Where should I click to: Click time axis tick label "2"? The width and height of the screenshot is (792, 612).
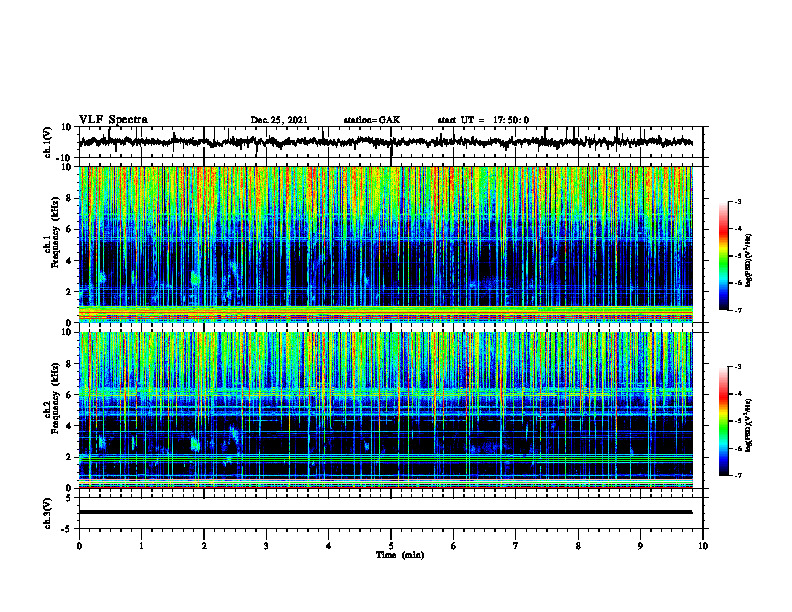tap(204, 546)
